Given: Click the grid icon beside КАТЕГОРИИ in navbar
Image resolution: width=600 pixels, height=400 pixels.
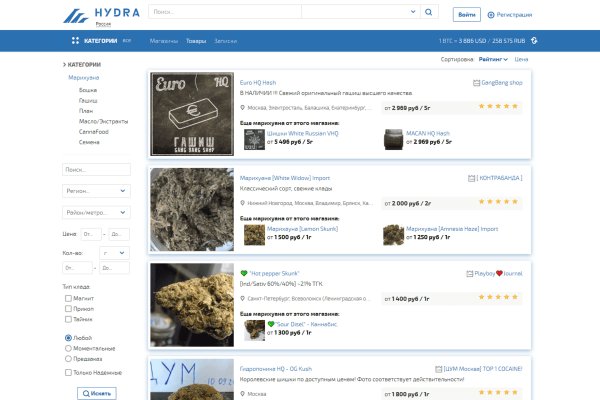Looking at the screenshot, I should (x=75, y=41).
